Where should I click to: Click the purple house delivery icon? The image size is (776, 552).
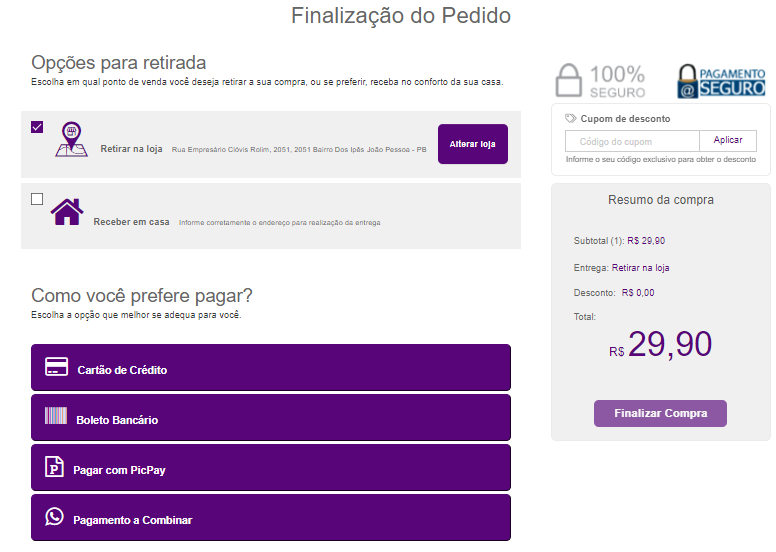click(x=67, y=212)
